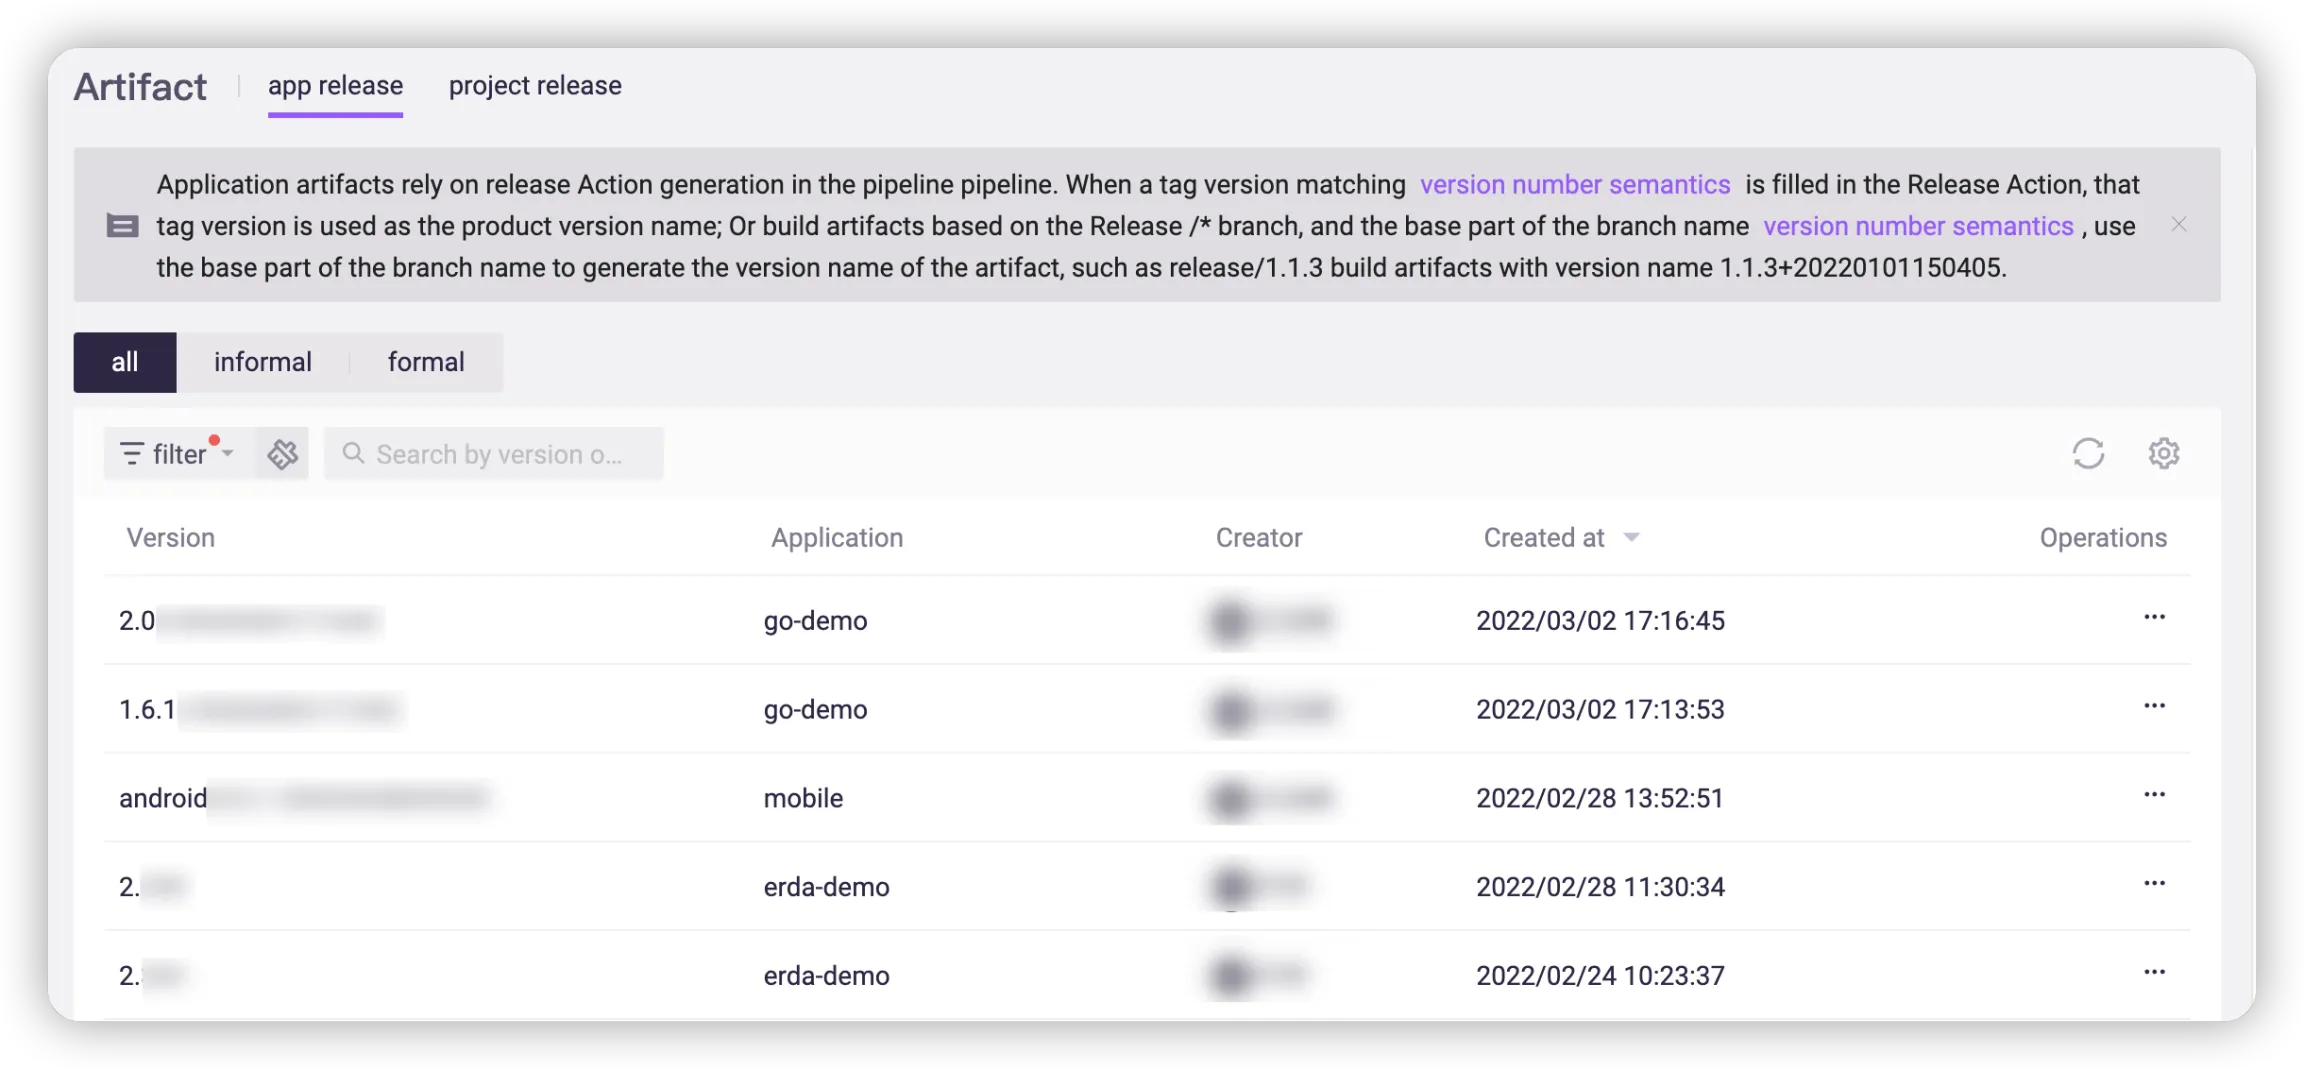Viewport: 2304px width, 1069px height.
Task: Click the android version entry
Action: [164, 798]
